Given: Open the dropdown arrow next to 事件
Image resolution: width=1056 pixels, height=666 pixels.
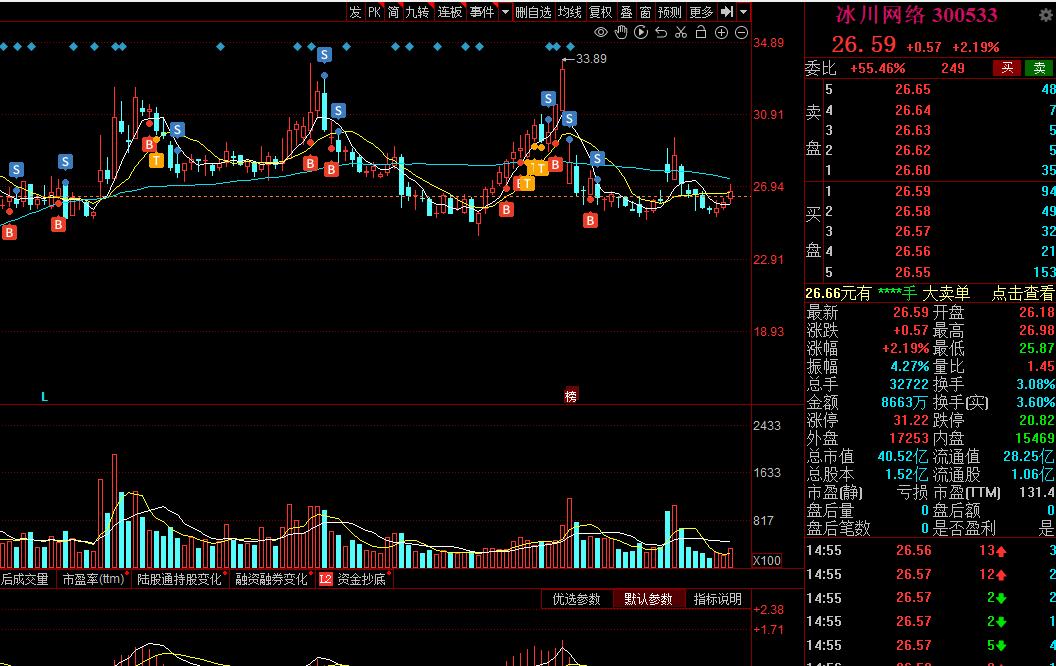Looking at the screenshot, I should click(x=505, y=12).
